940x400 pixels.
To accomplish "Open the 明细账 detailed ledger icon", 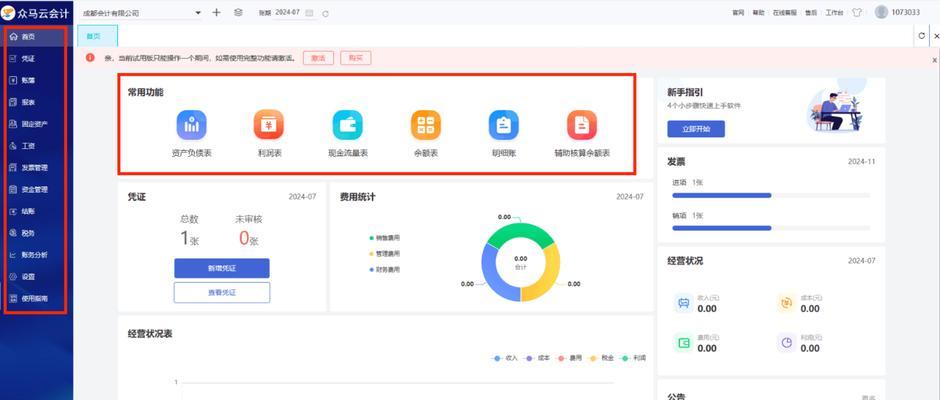I will click(x=504, y=125).
